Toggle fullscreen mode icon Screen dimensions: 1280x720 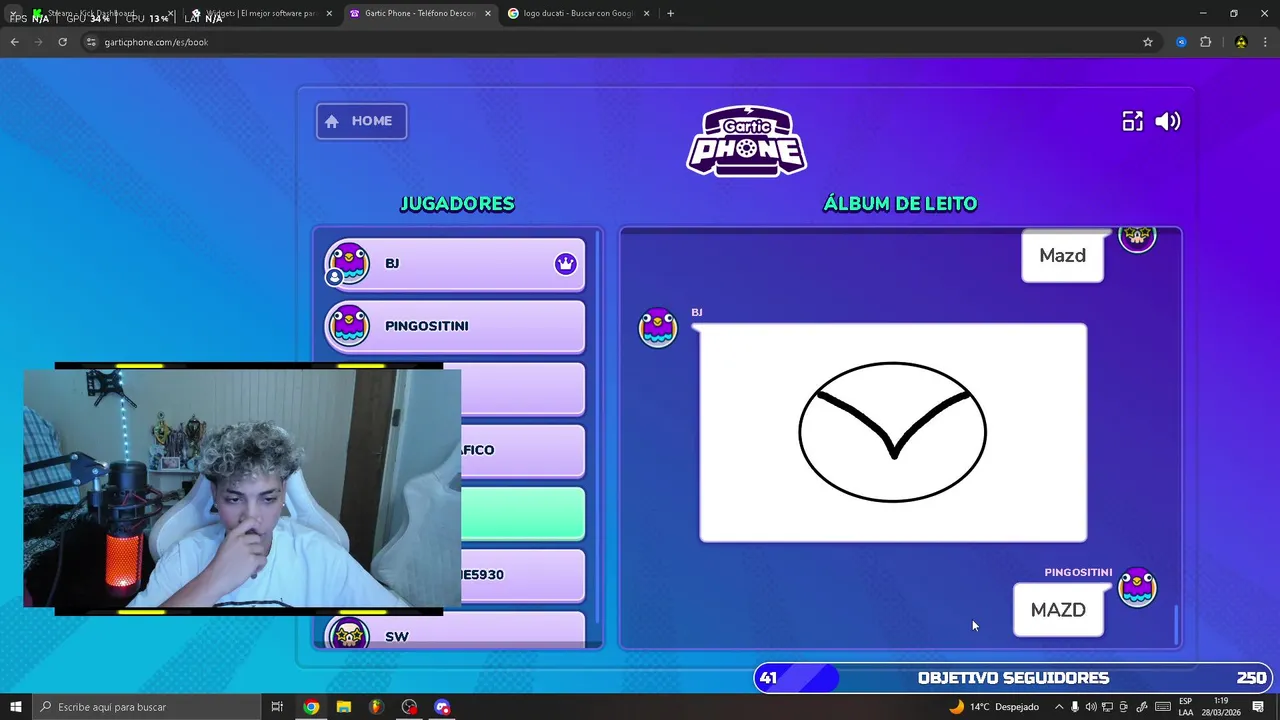pyautogui.click(x=1132, y=121)
